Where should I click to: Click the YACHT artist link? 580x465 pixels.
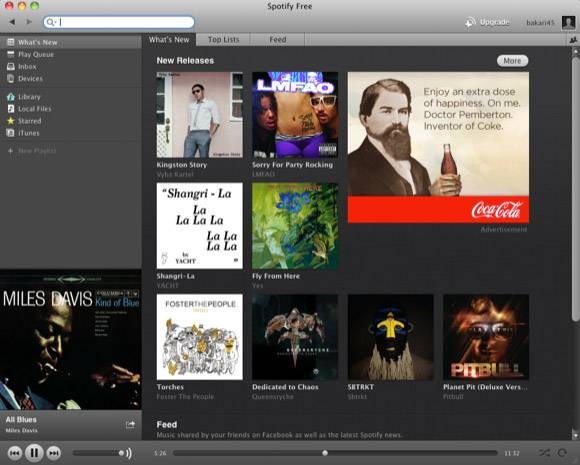(168, 286)
